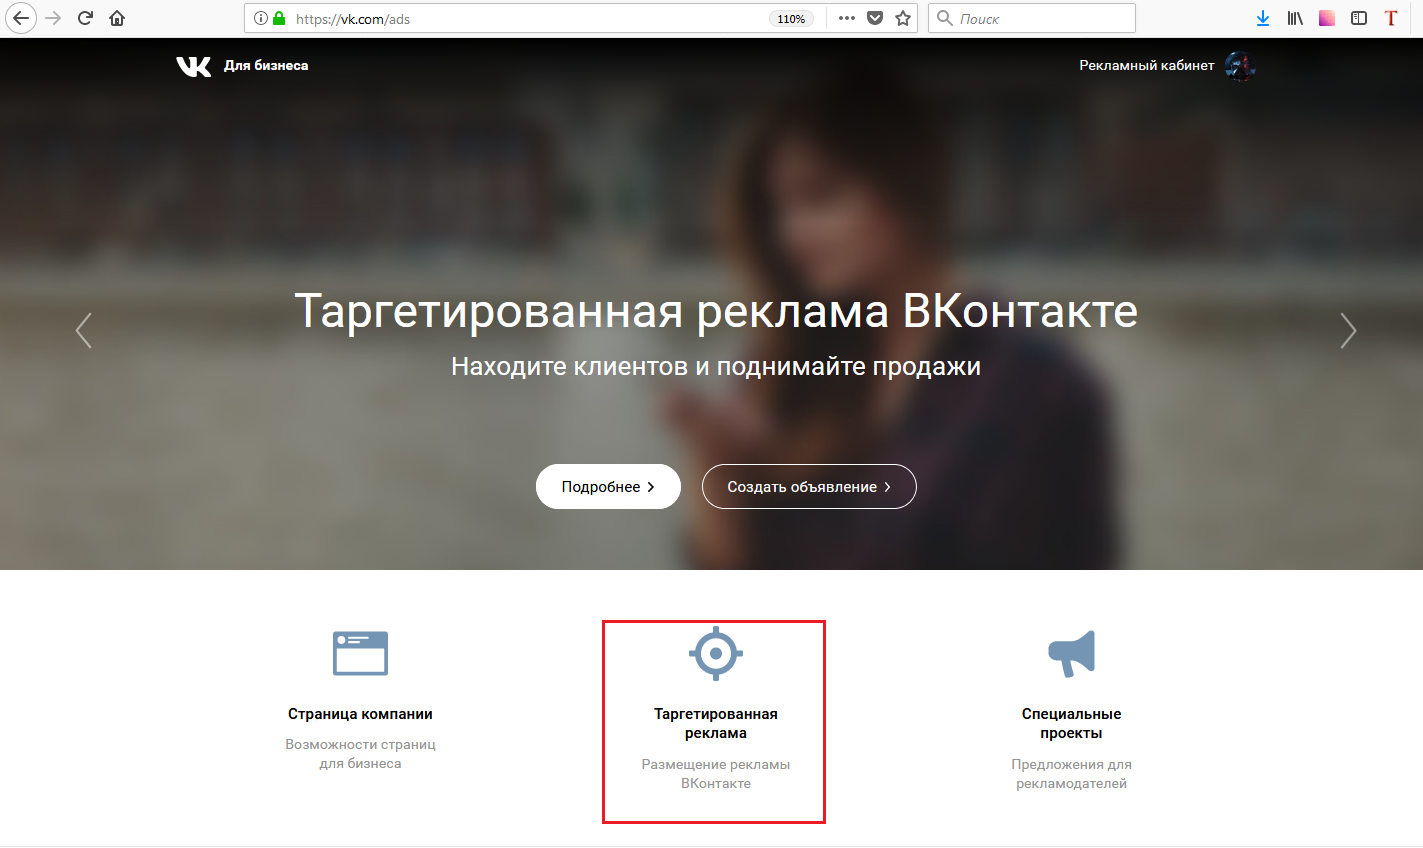Click the special projects megaphone icon
The image size is (1423, 848).
click(1072, 653)
